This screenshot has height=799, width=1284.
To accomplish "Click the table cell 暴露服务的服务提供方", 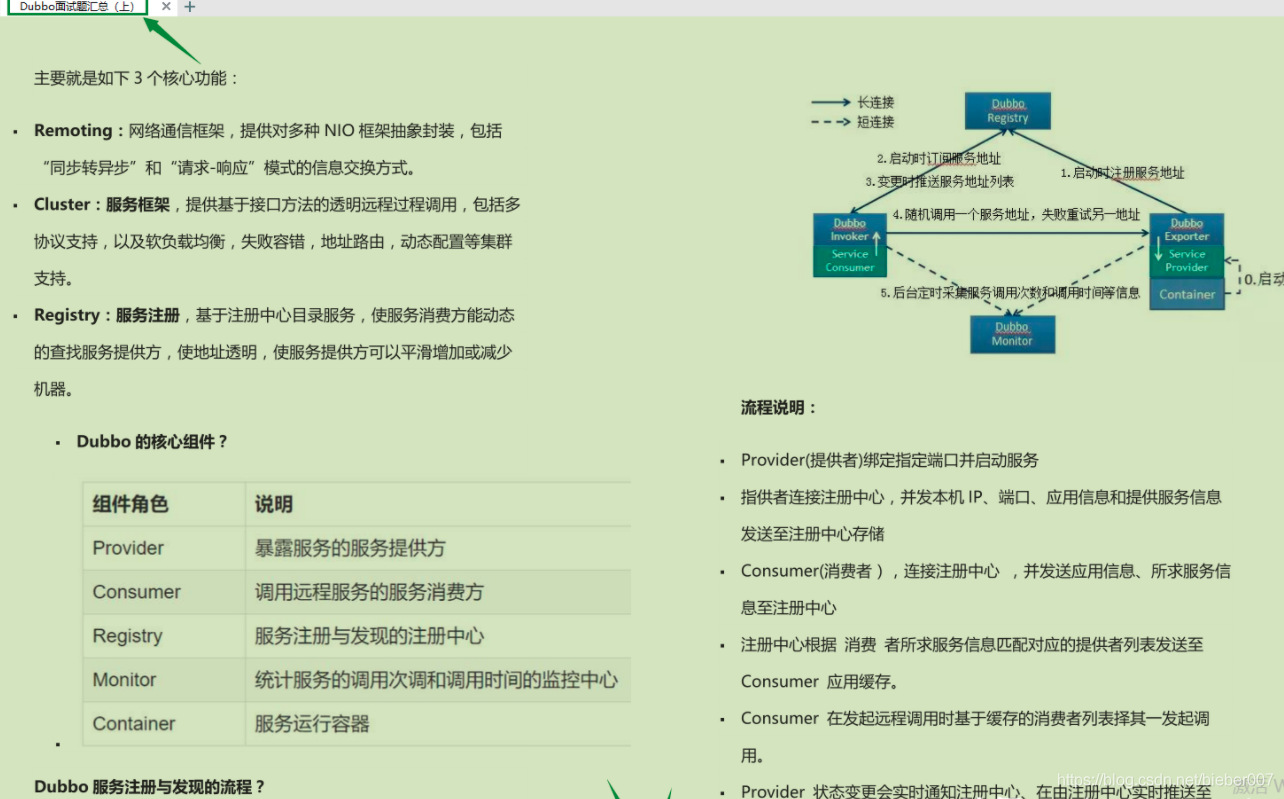I will click(438, 548).
